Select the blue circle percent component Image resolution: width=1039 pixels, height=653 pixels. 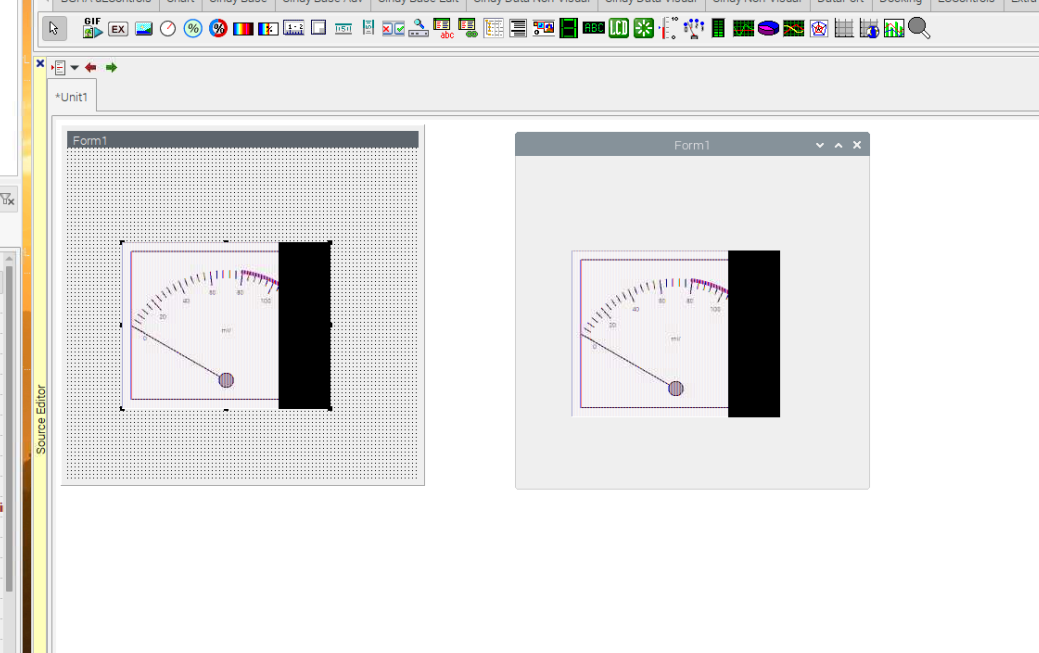193,29
